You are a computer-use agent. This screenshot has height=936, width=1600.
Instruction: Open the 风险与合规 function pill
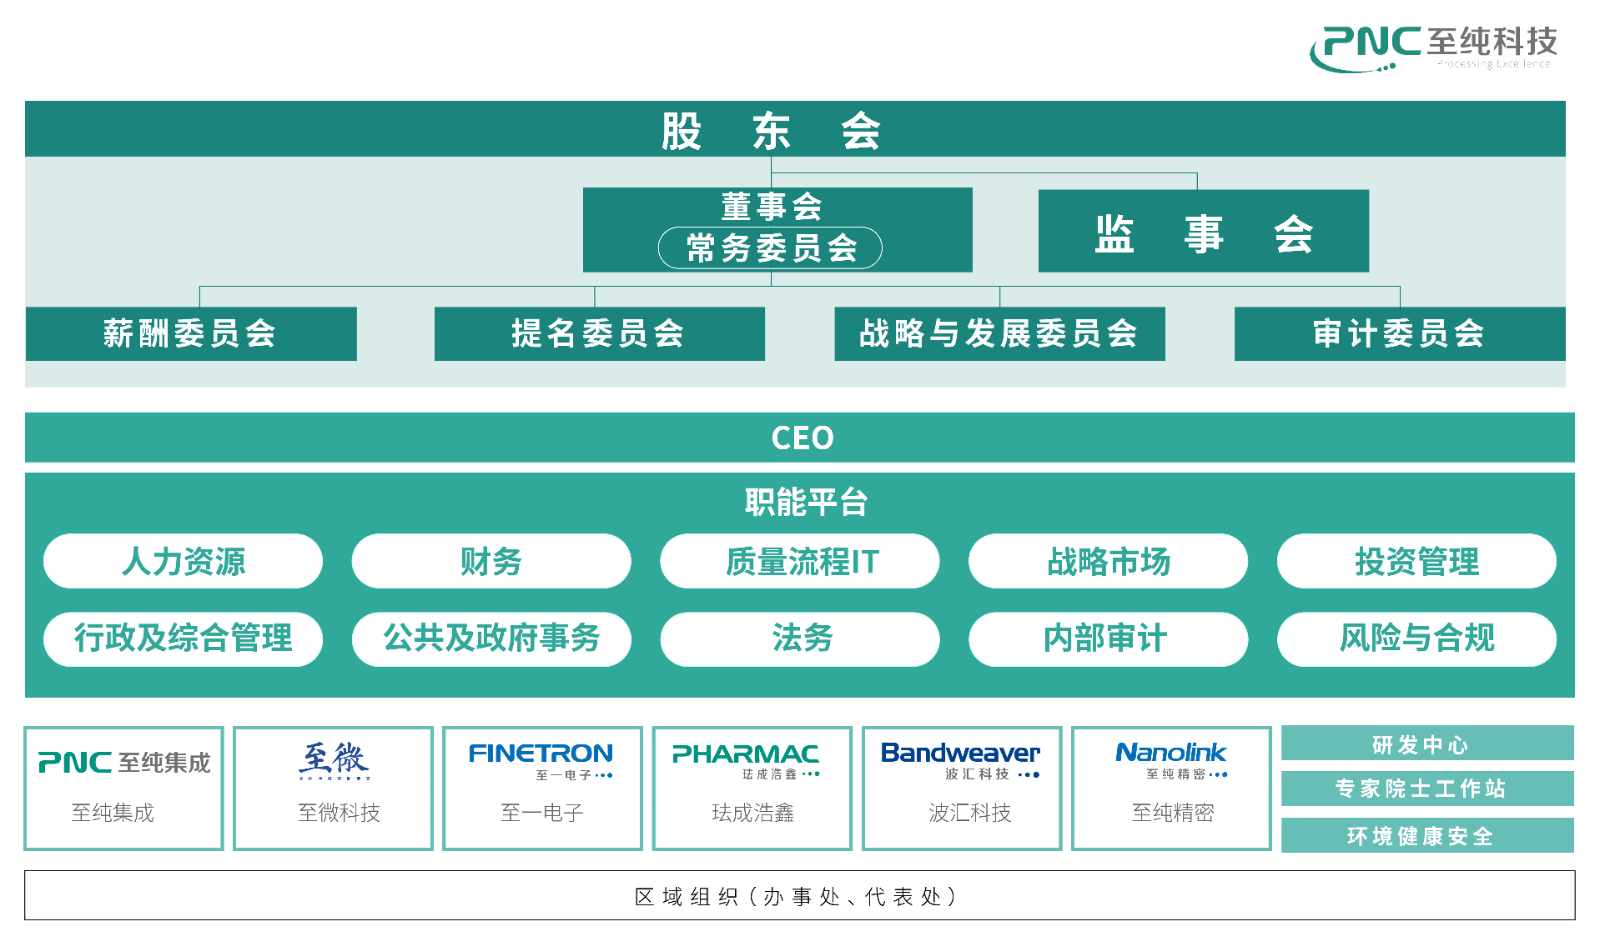(1416, 638)
